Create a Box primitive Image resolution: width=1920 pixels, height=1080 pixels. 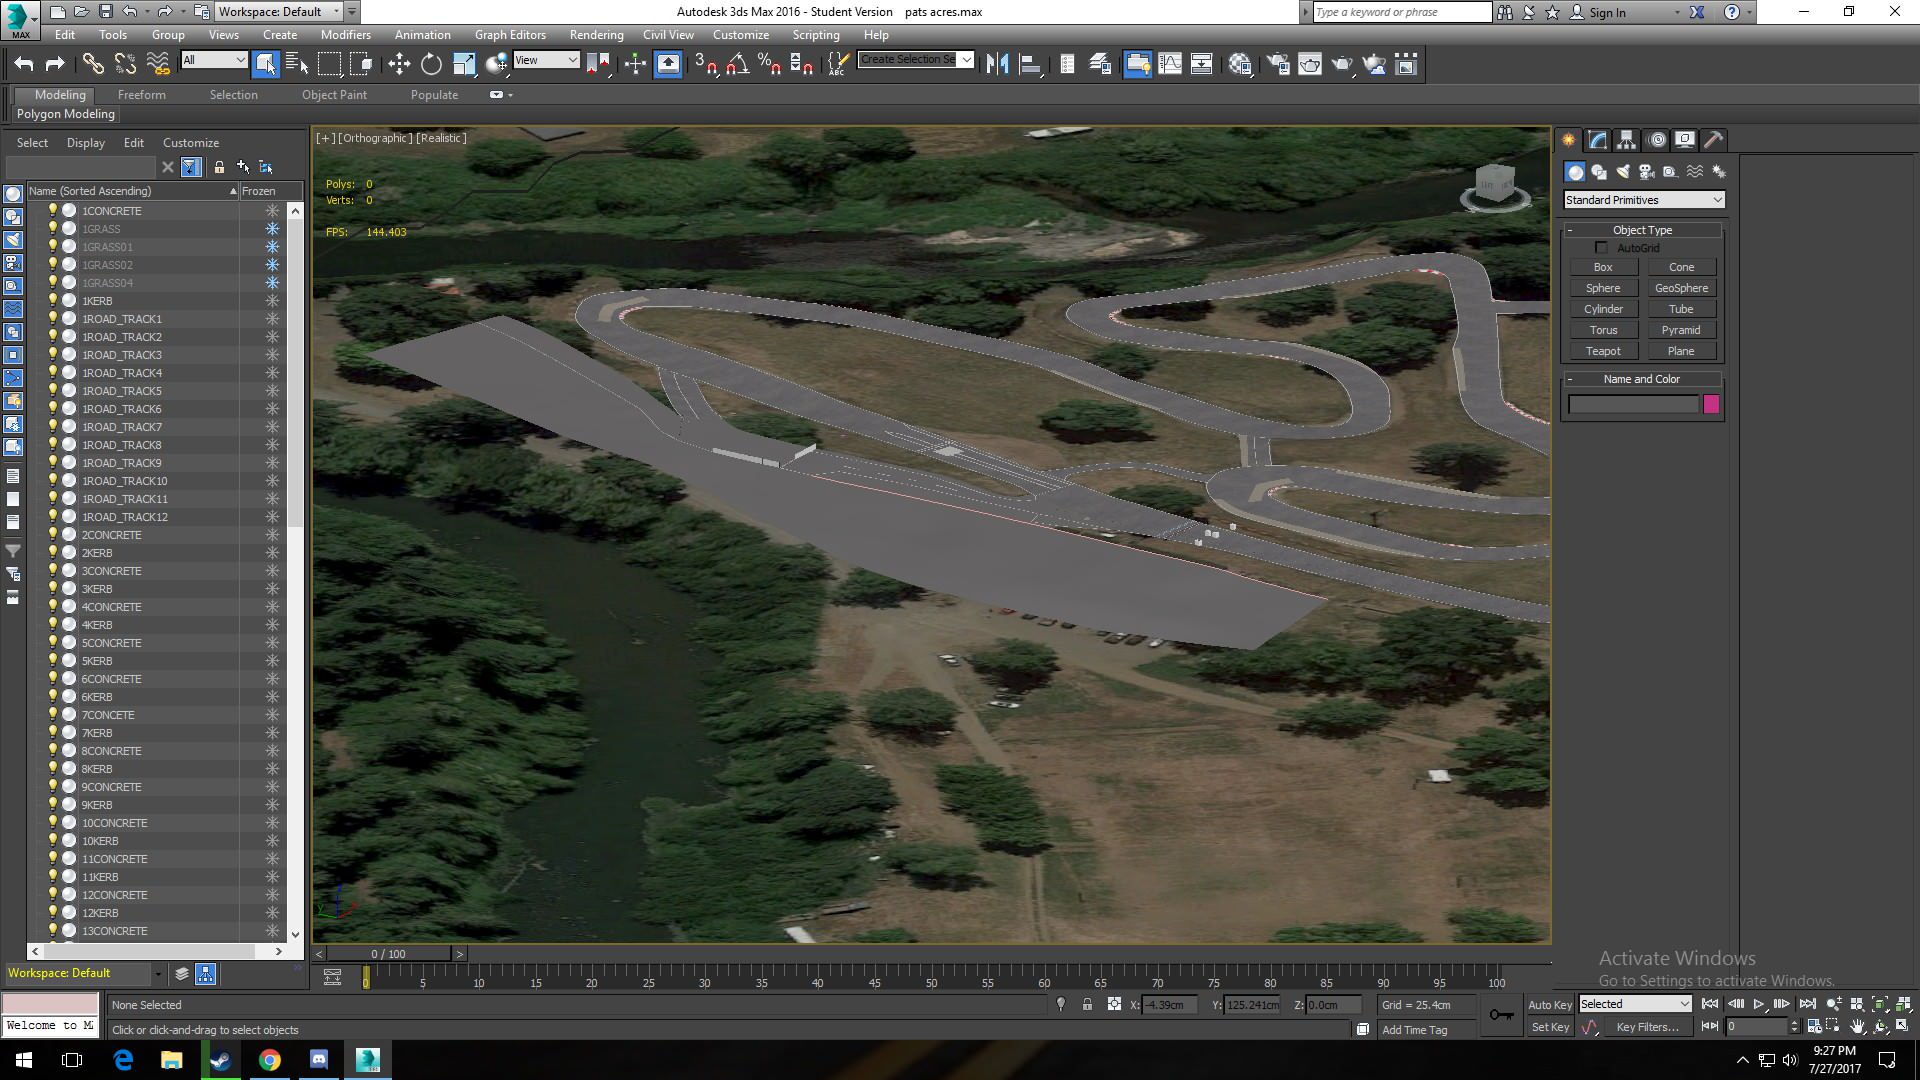[1603, 267]
